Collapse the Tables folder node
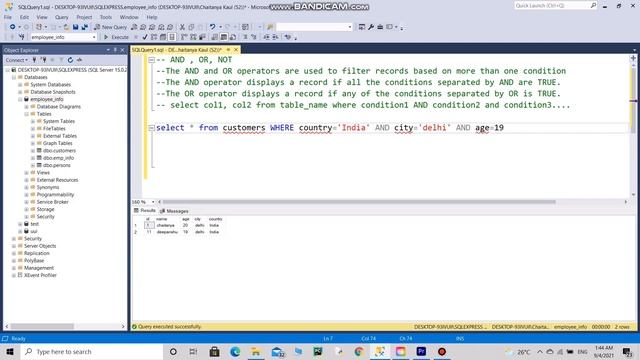The height and width of the screenshot is (360, 640). (27, 114)
